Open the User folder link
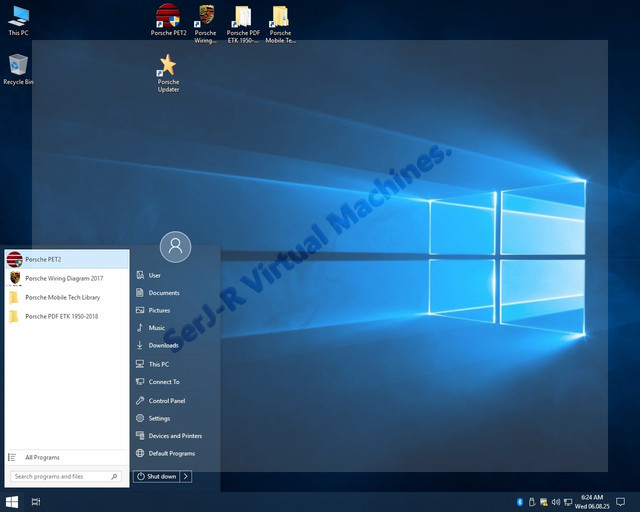The image size is (640, 512). click(148, 275)
